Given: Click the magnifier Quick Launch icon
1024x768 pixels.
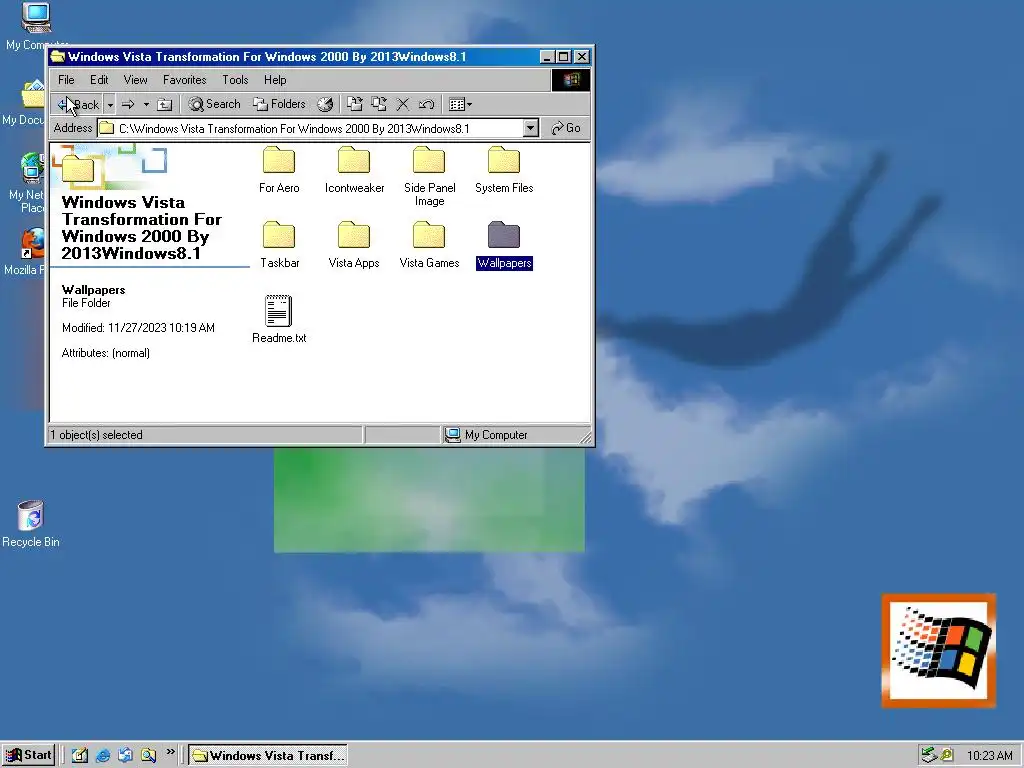Looking at the screenshot, I should [148, 755].
